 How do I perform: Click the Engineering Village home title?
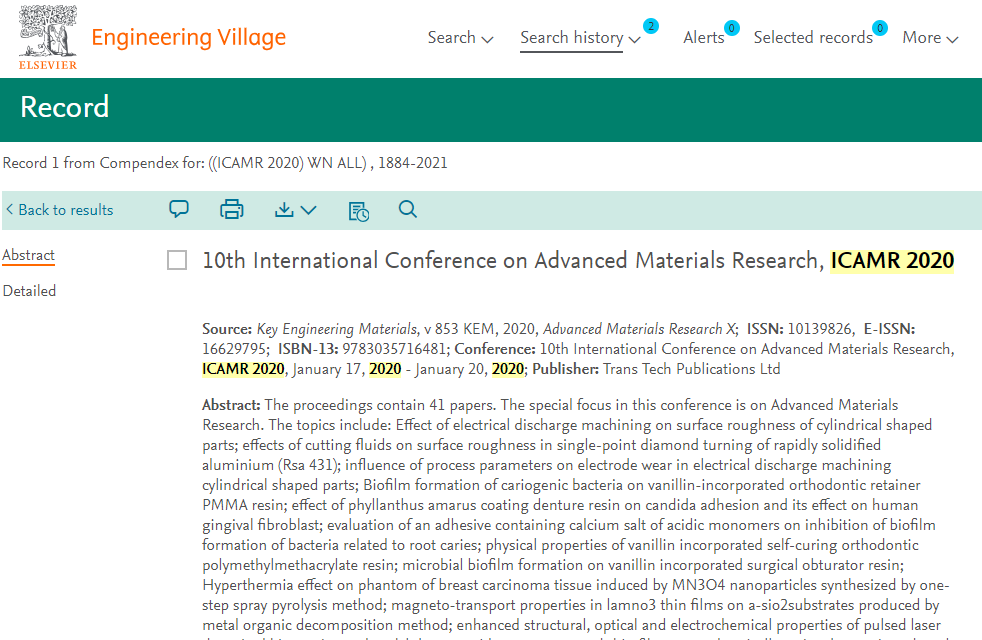188,38
